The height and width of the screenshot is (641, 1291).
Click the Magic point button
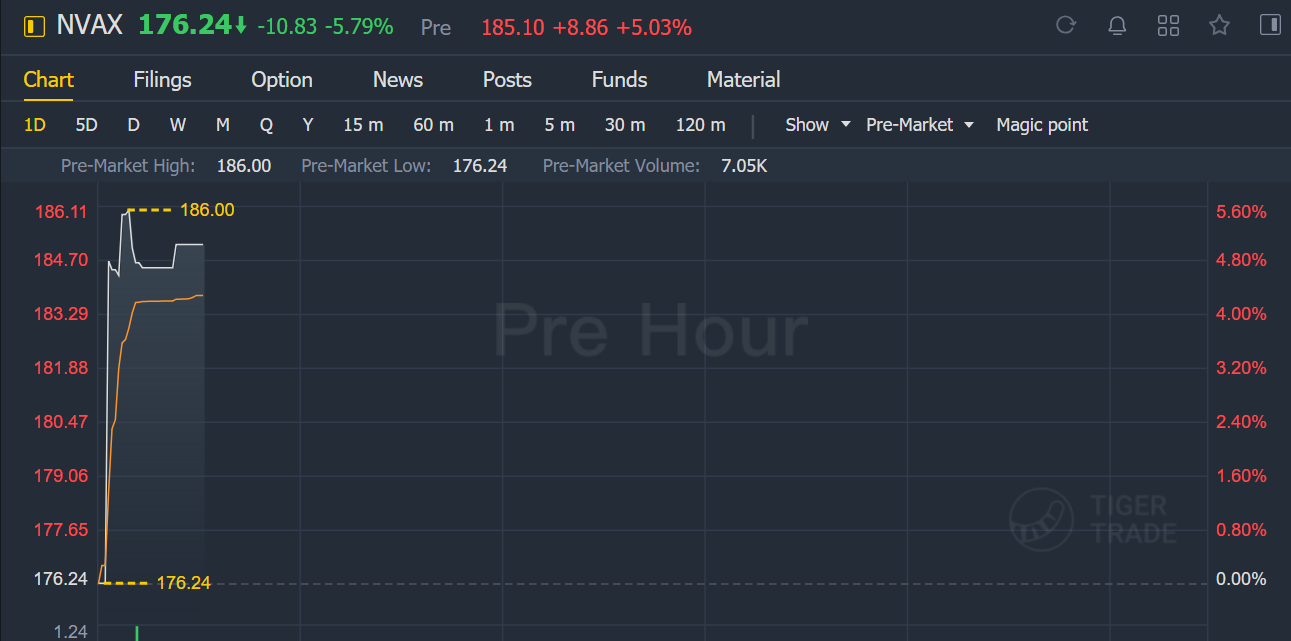(x=1042, y=125)
